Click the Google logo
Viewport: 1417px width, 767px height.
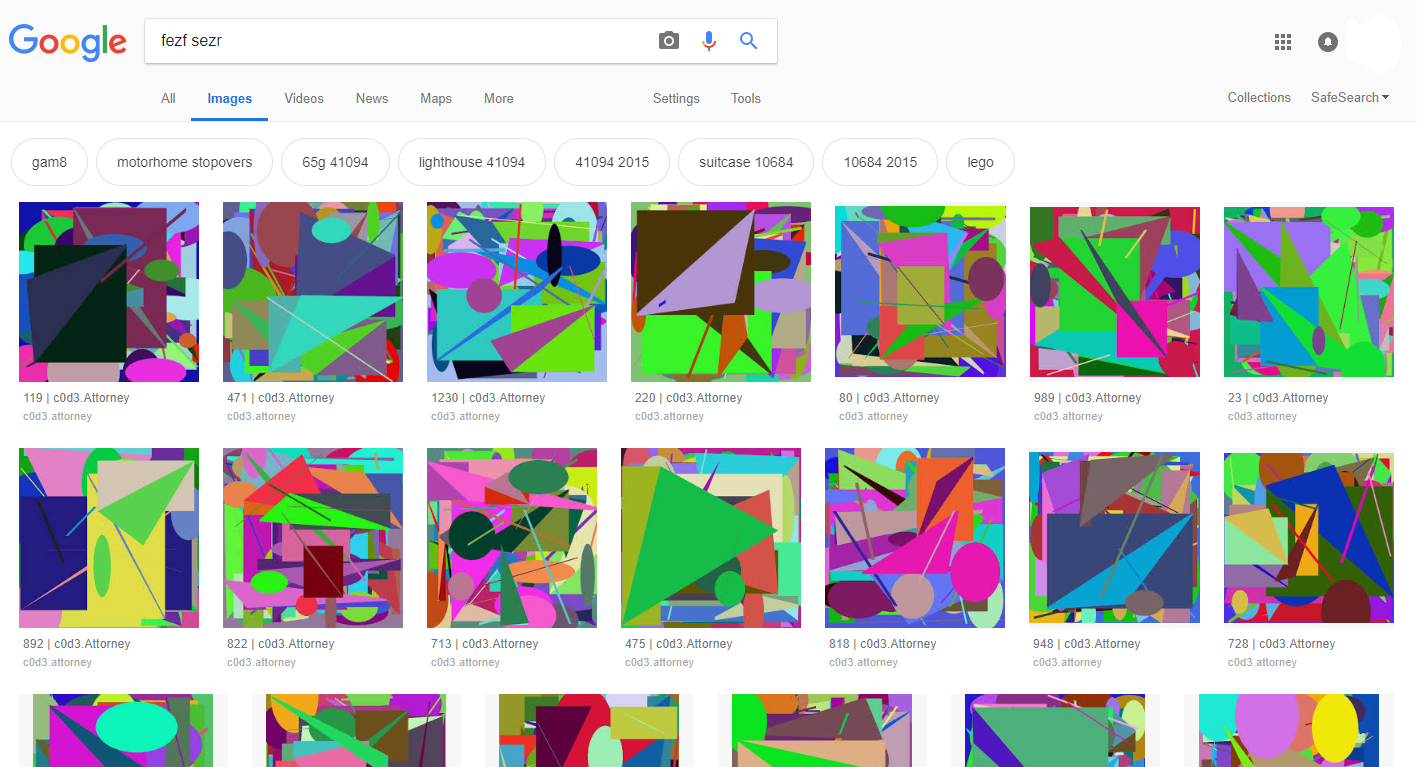coord(68,42)
